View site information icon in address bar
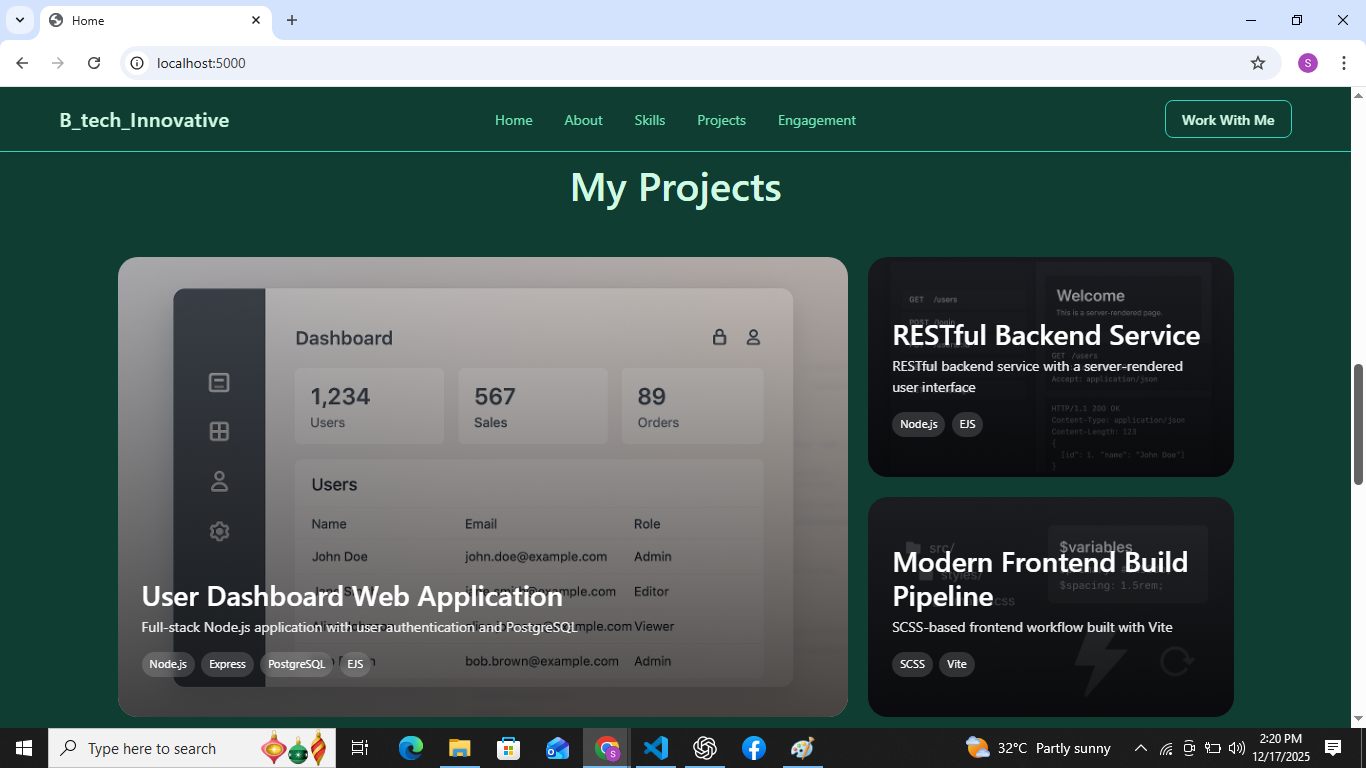 click(x=138, y=63)
